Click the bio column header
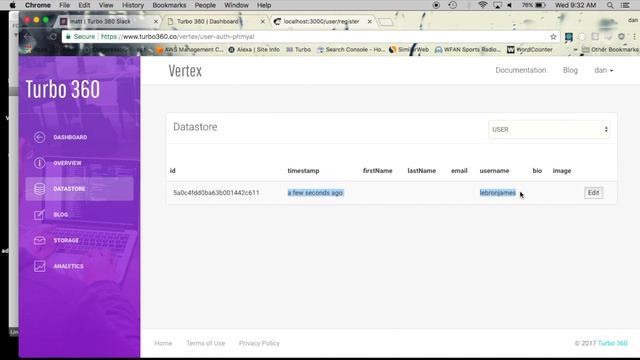This screenshot has width=640, height=360. click(x=537, y=171)
